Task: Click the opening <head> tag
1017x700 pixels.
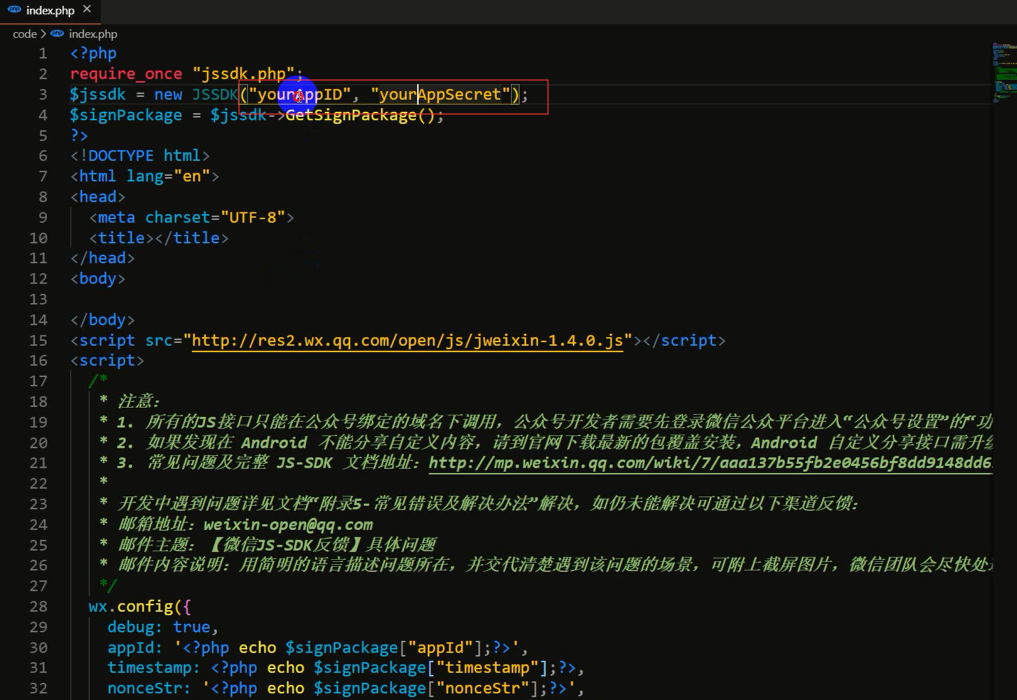Action: coord(97,197)
